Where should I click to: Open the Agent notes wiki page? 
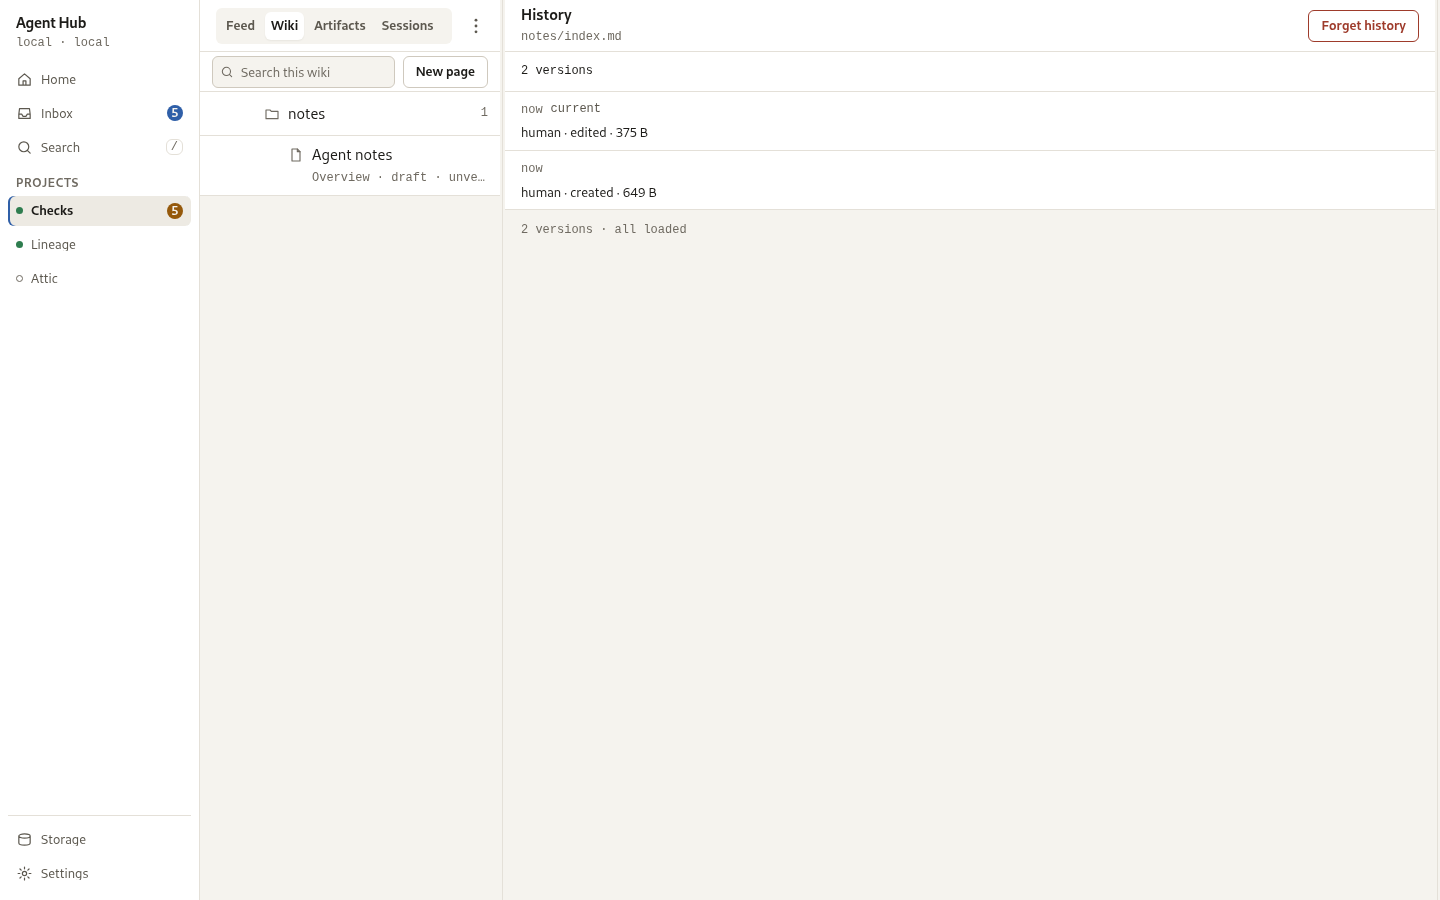(x=350, y=166)
